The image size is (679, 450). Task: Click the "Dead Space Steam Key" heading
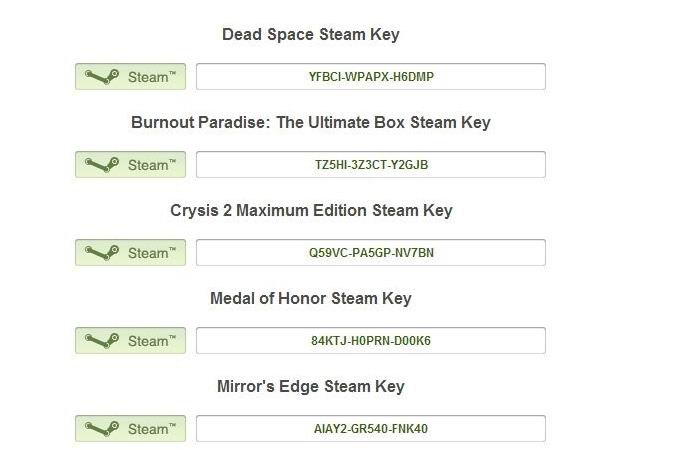[310, 35]
